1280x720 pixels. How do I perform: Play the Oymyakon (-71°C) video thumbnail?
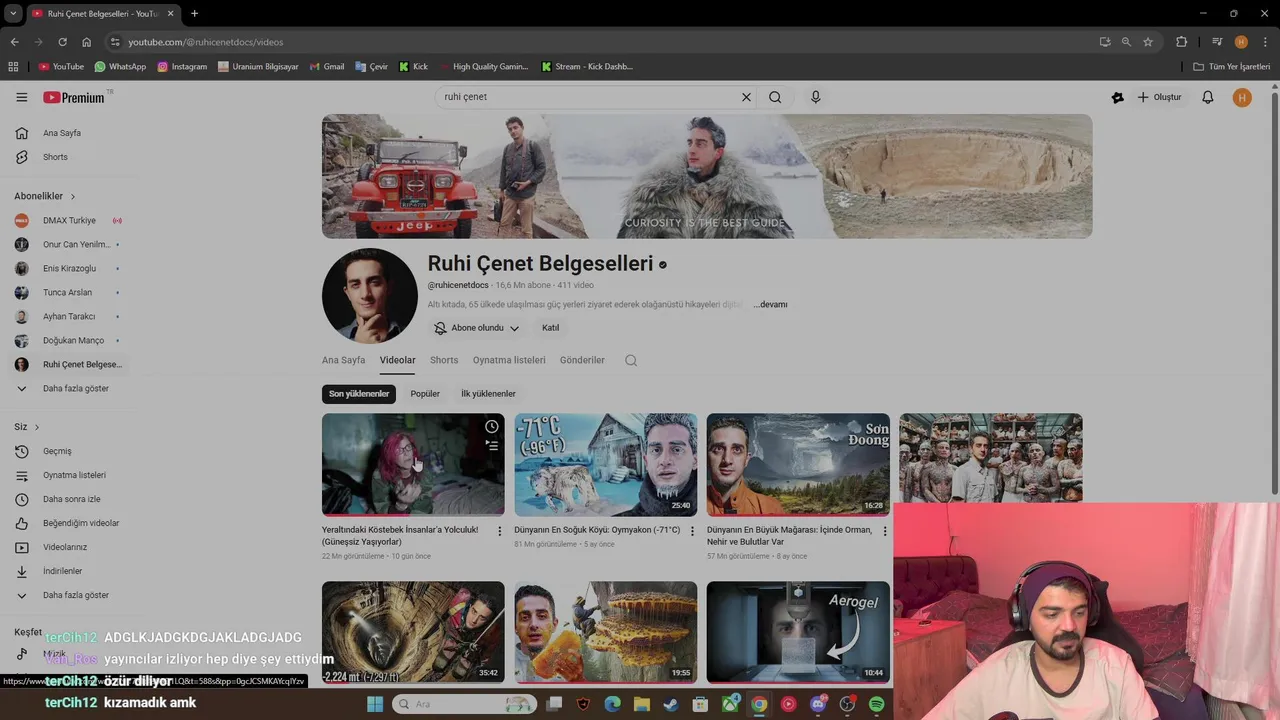pyautogui.click(x=606, y=464)
